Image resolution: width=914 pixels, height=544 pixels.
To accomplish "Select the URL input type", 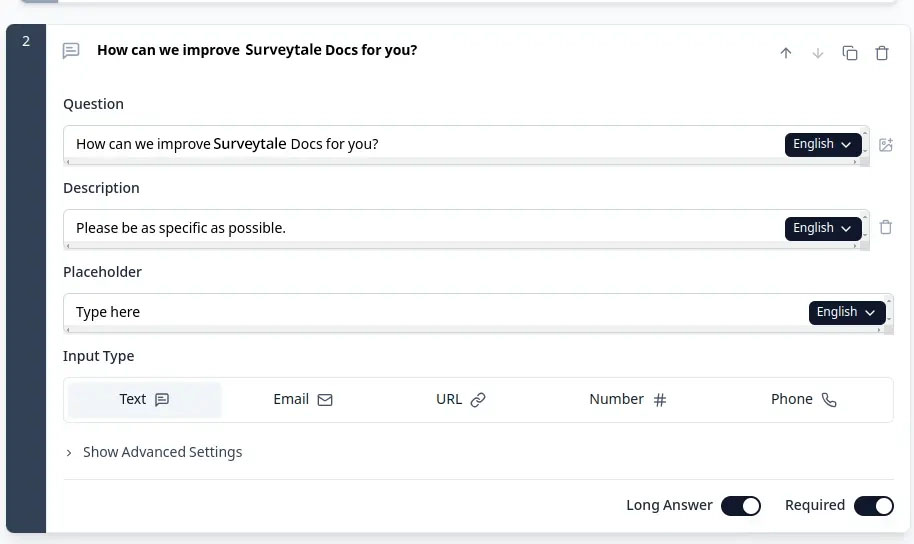I will (x=460, y=399).
